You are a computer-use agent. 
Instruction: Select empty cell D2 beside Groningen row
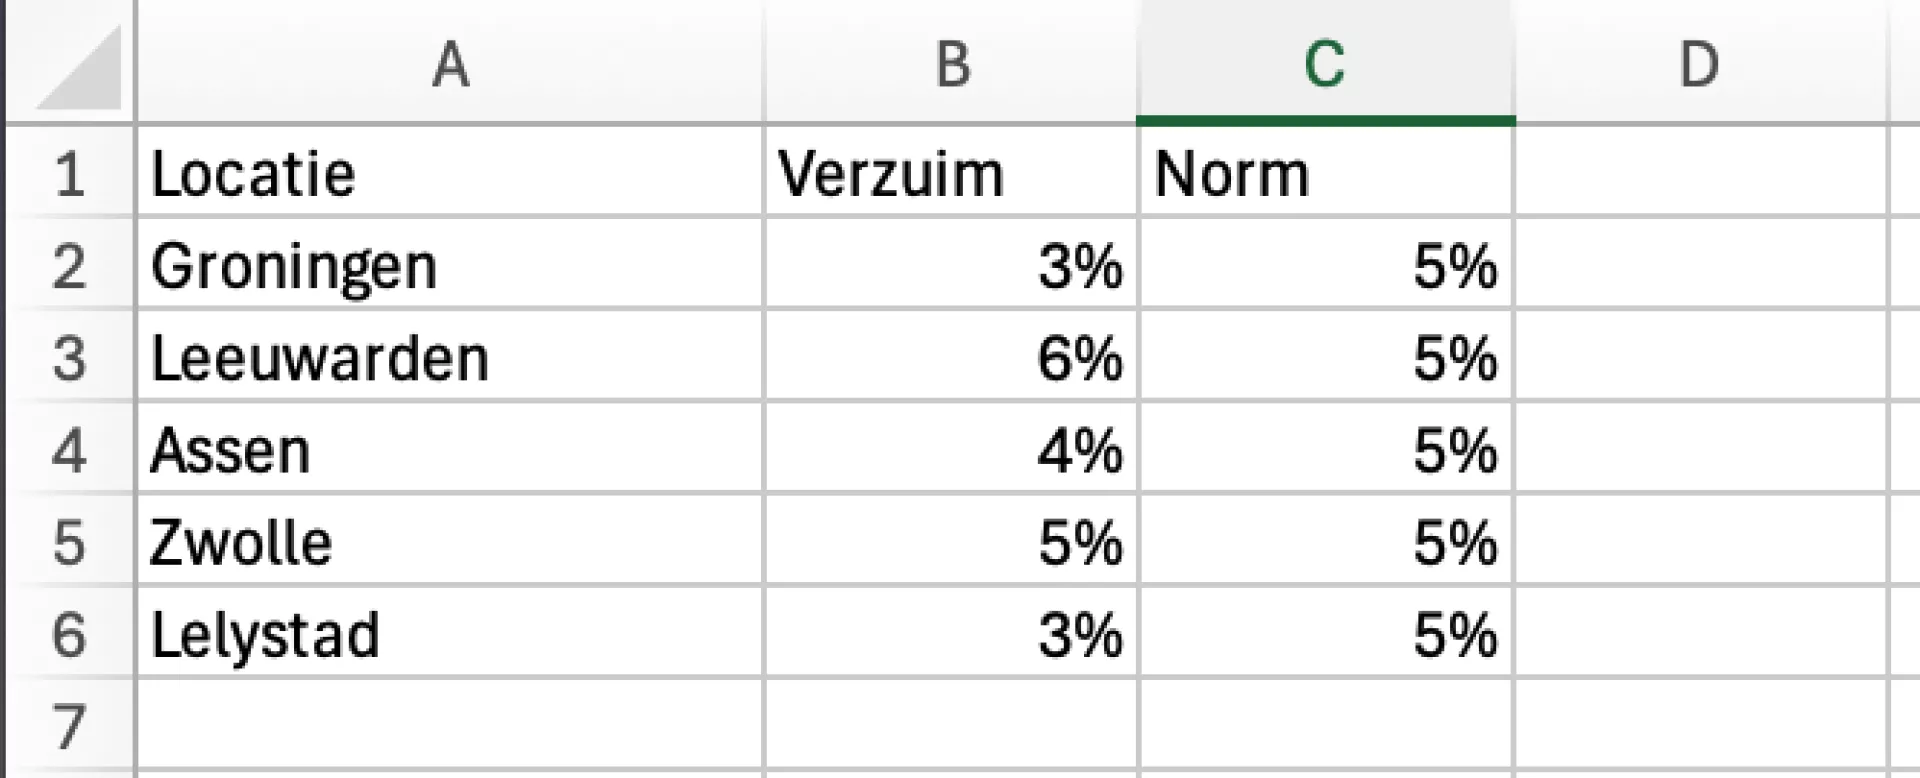coord(1699,266)
